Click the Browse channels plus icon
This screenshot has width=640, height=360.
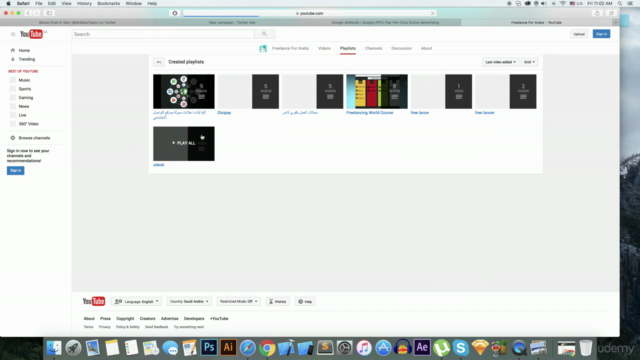click(x=13, y=138)
